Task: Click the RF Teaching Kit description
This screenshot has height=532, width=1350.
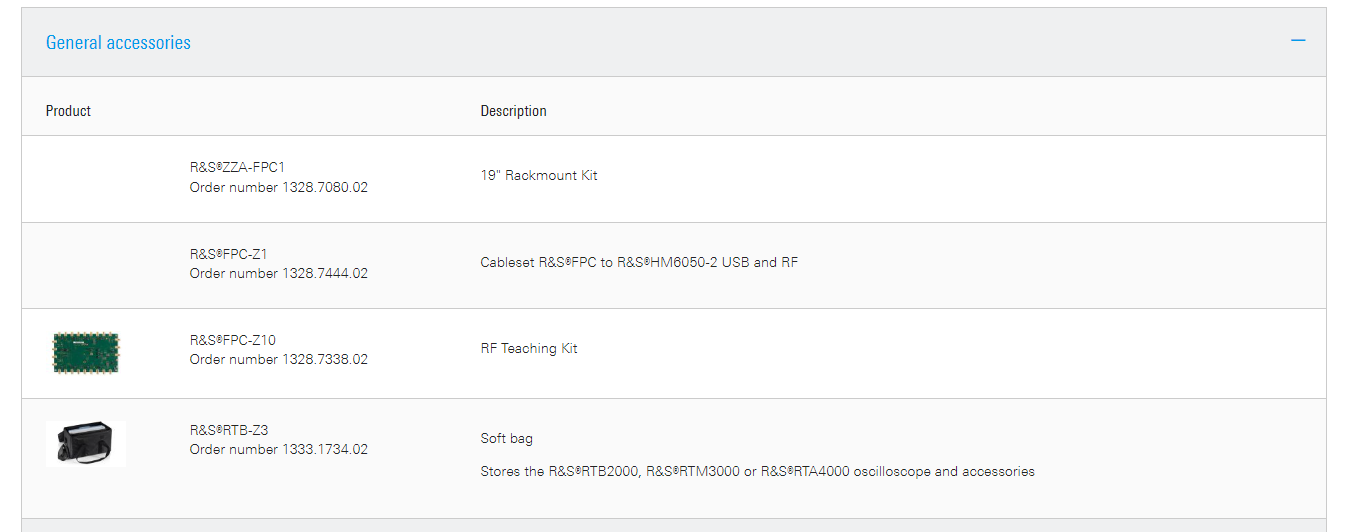Action: (529, 349)
